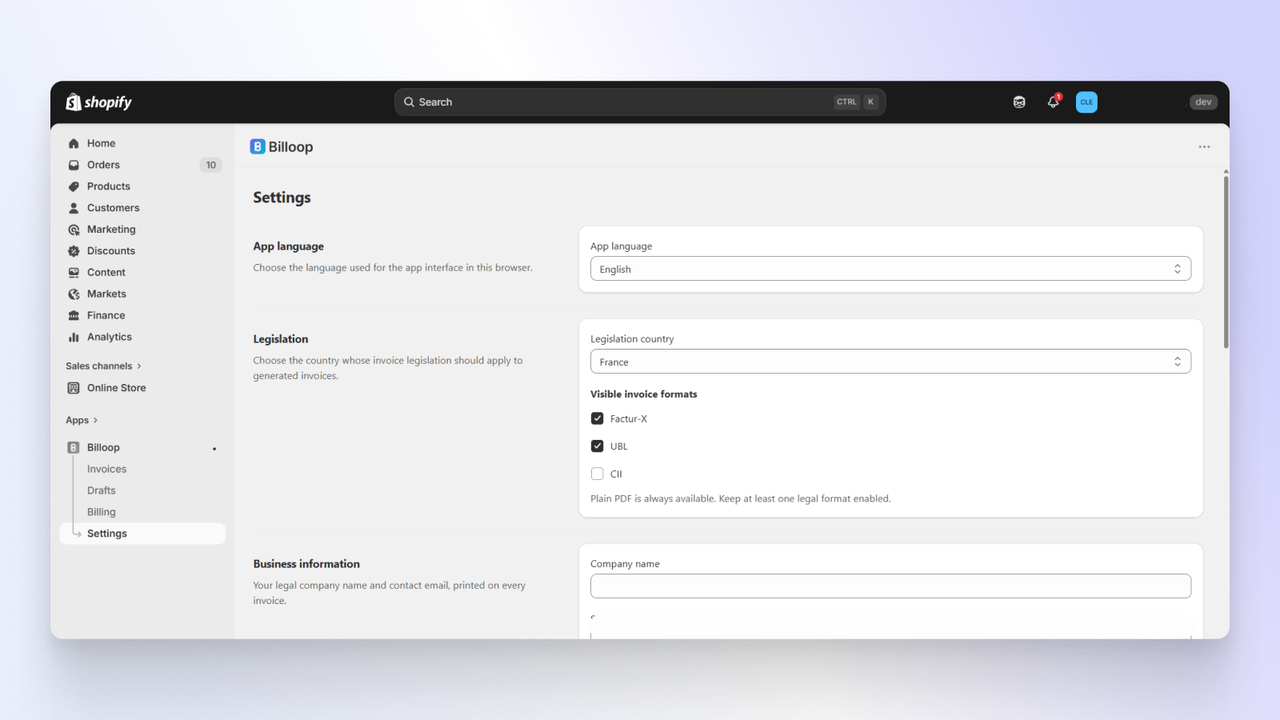Image resolution: width=1280 pixels, height=720 pixels.
Task: Open the CLE store avatar
Action: [x=1086, y=102]
